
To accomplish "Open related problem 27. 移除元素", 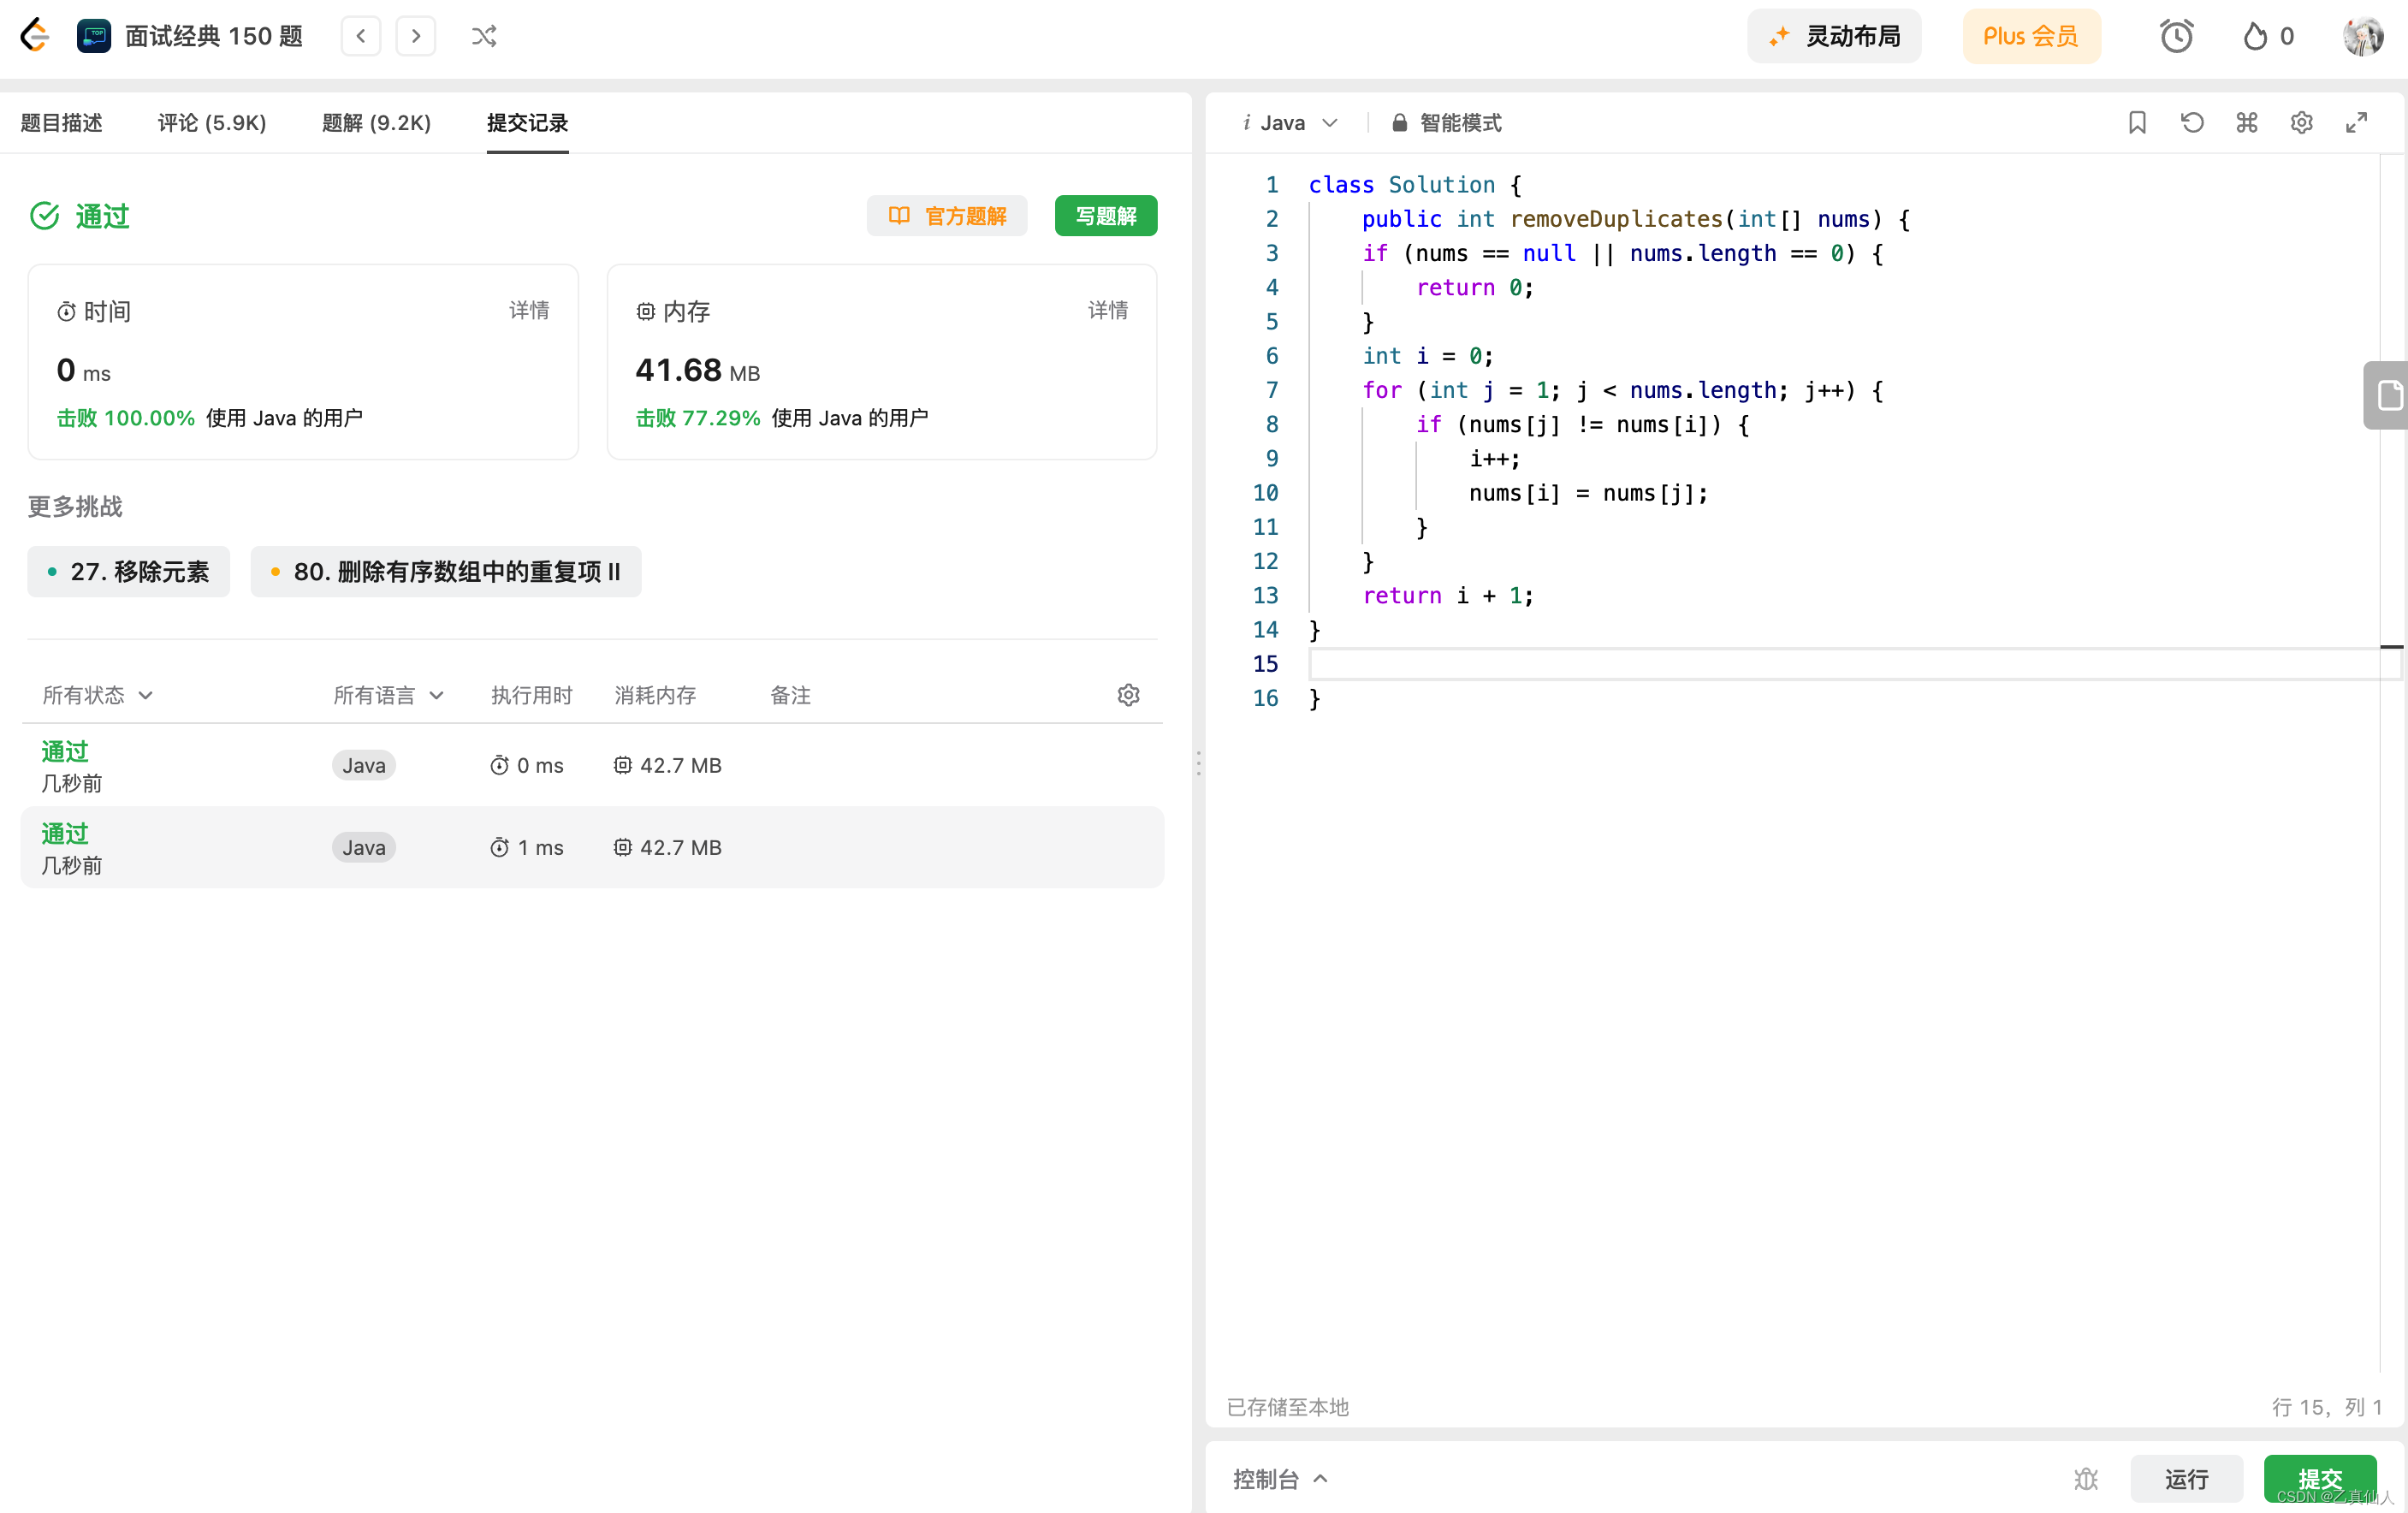I will click(x=129, y=571).
